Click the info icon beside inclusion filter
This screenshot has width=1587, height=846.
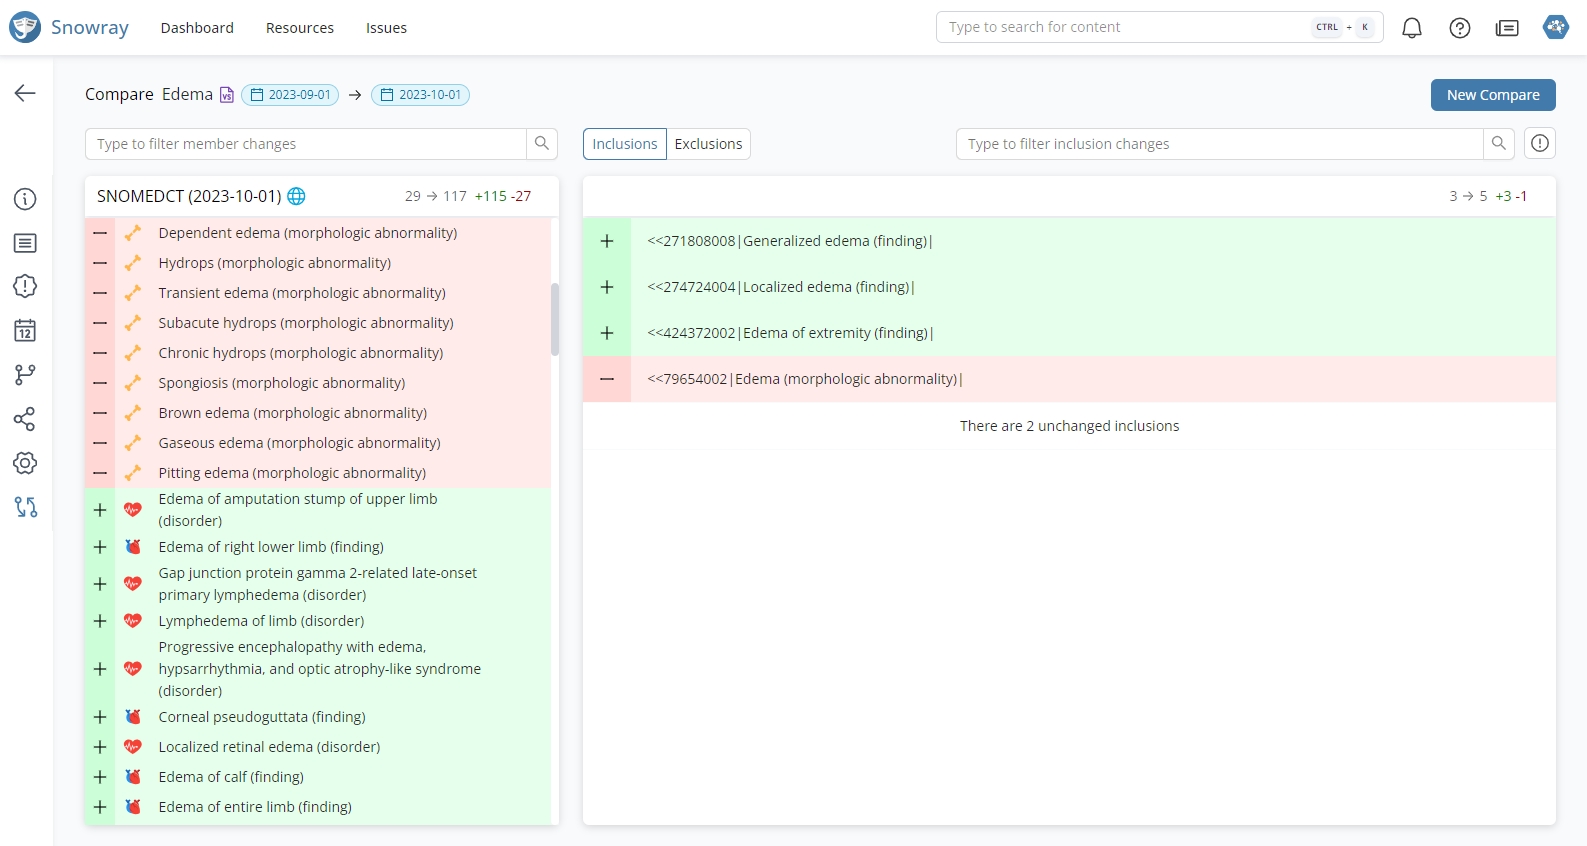[1539, 144]
